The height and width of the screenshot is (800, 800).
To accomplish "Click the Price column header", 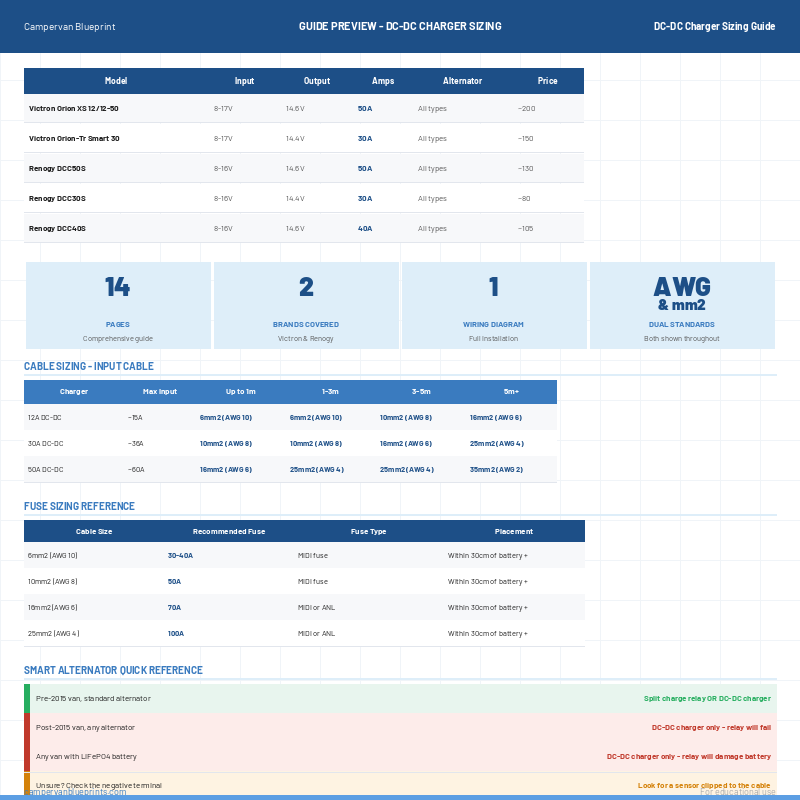I will click(547, 81).
